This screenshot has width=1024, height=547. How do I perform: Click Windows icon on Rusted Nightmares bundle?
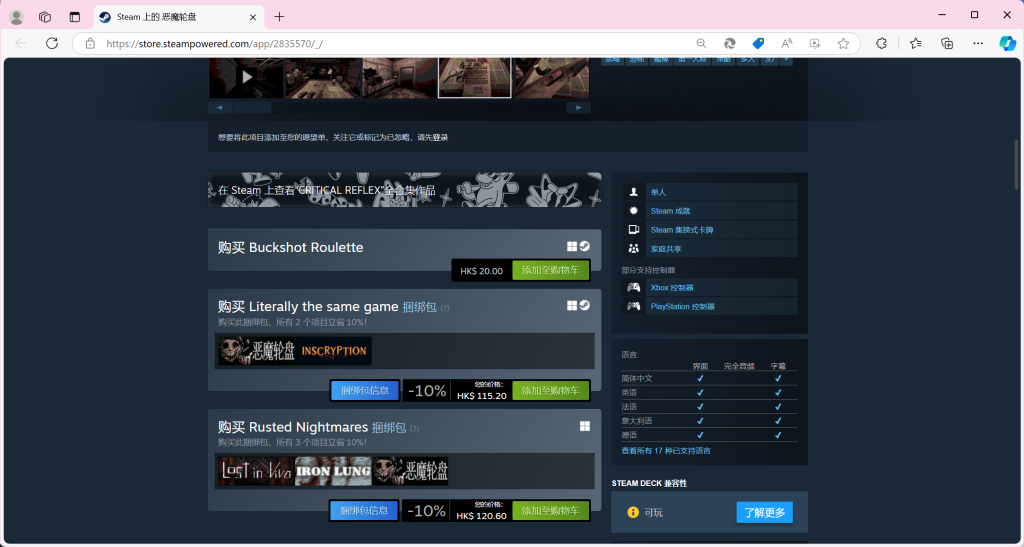point(584,426)
